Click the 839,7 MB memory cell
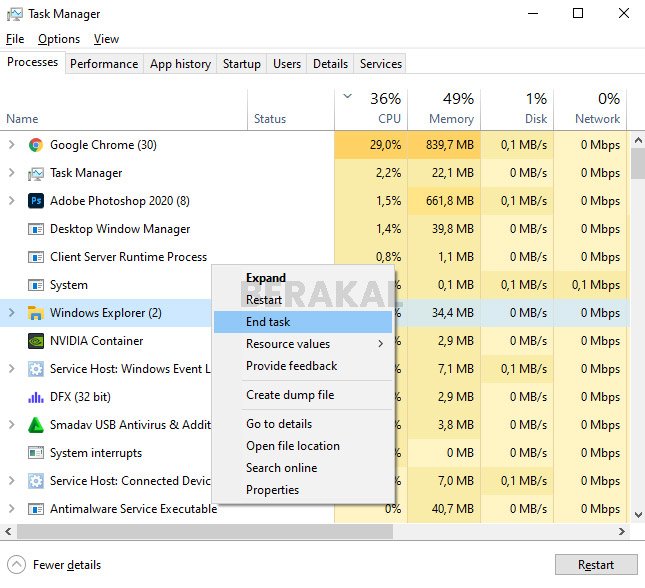Viewport: 645px width, 588px height. [x=444, y=145]
